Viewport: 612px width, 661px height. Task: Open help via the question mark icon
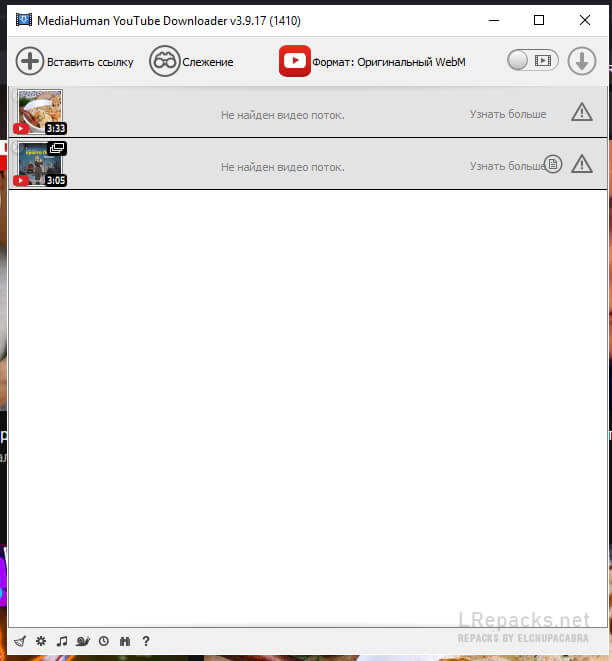pyautogui.click(x=146, y=641)
